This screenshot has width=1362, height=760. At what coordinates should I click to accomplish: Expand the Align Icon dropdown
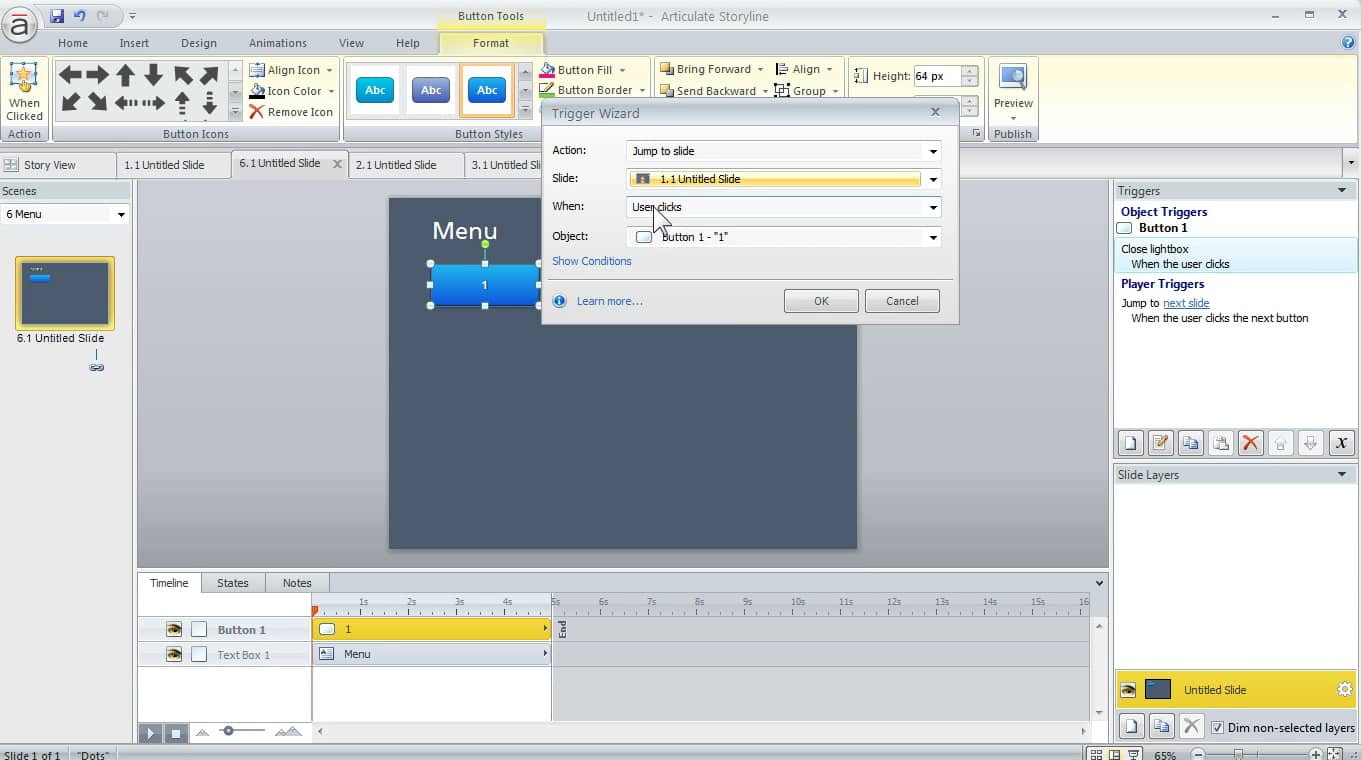coord(329,70)
